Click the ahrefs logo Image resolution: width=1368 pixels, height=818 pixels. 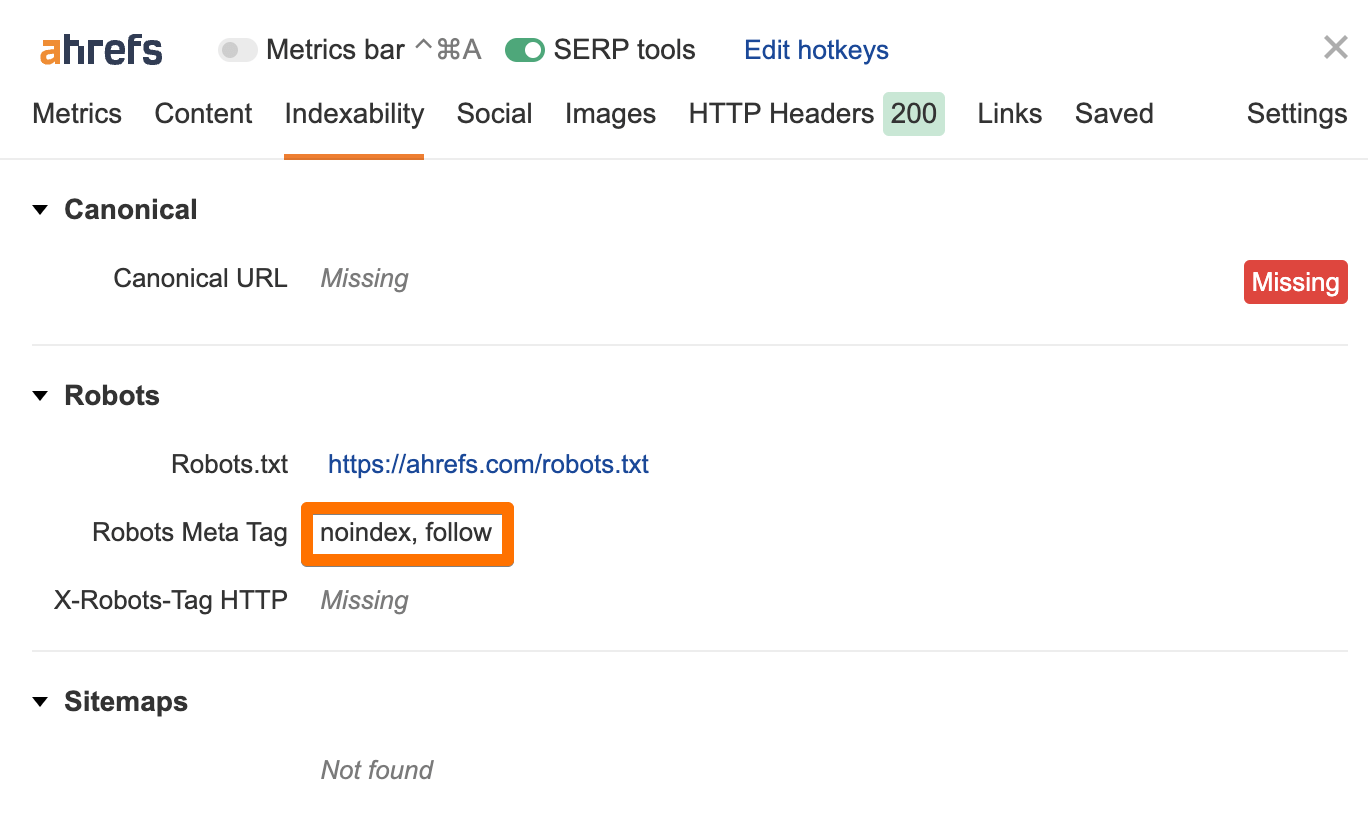pyautogui.click(x=99, y=49)
